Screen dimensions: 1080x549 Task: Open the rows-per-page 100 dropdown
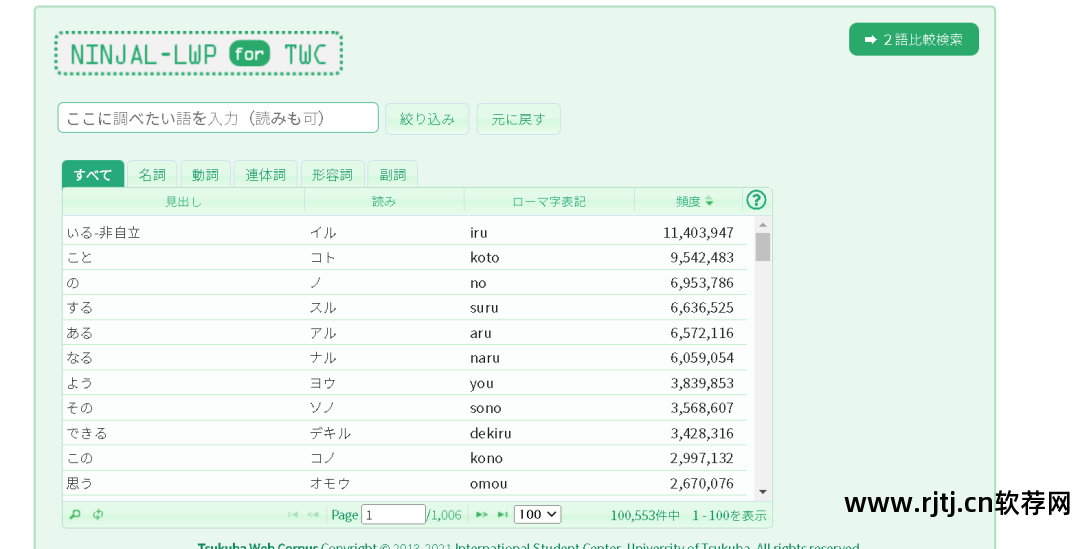coord(537,515)
